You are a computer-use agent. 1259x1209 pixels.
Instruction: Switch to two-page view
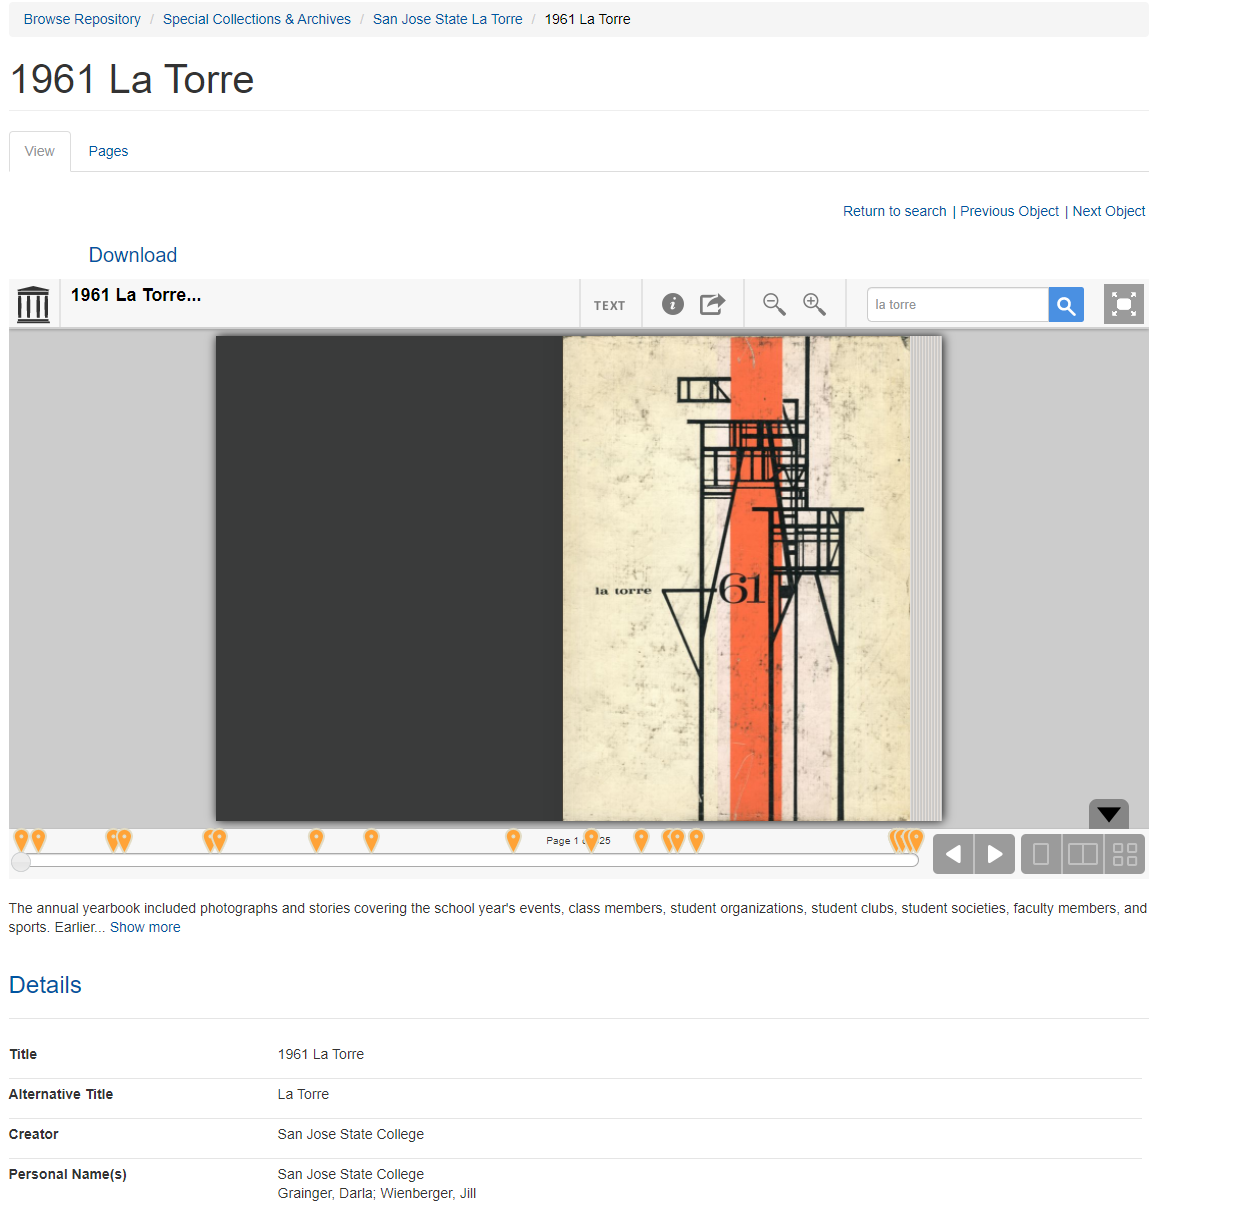(x=1083, y=854)
